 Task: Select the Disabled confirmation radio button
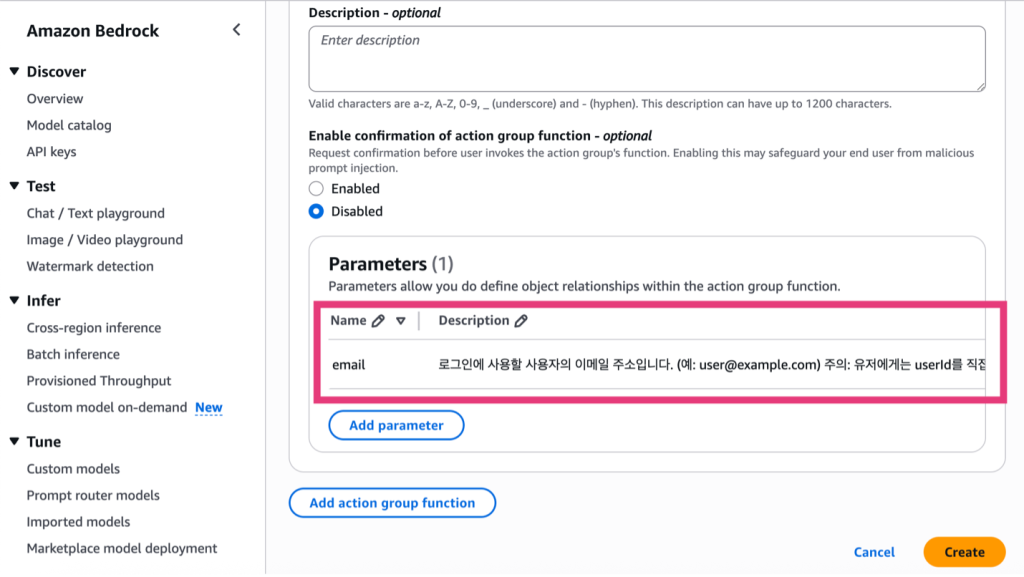pos(317,211)
